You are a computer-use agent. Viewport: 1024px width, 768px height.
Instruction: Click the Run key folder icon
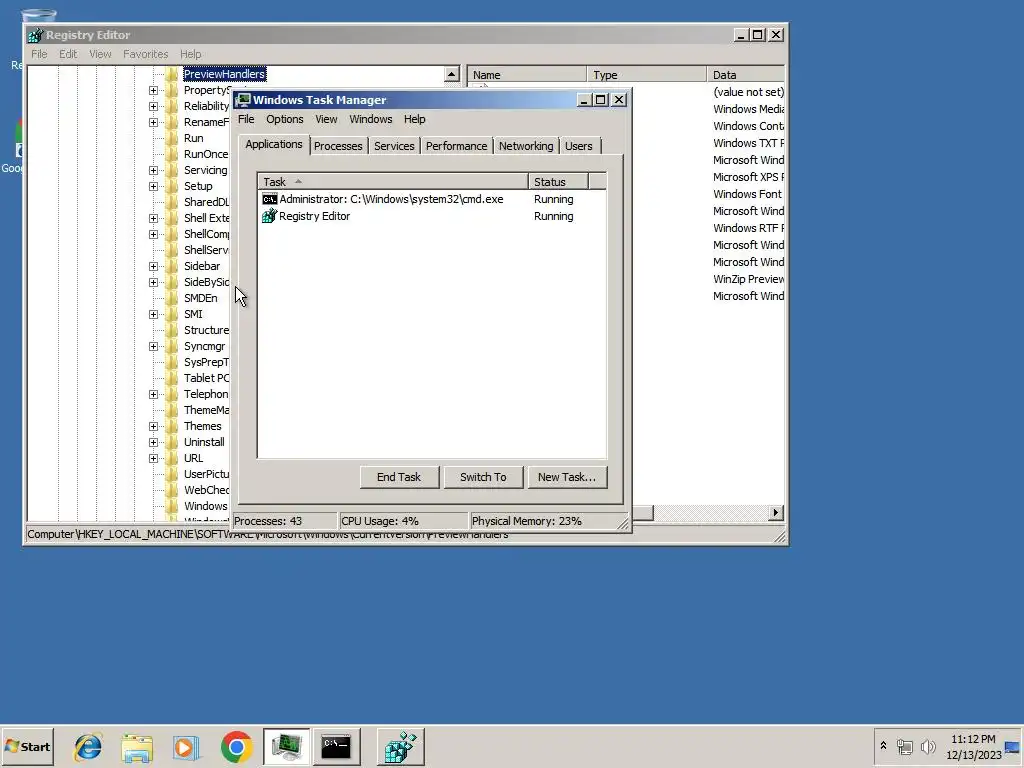172,138
